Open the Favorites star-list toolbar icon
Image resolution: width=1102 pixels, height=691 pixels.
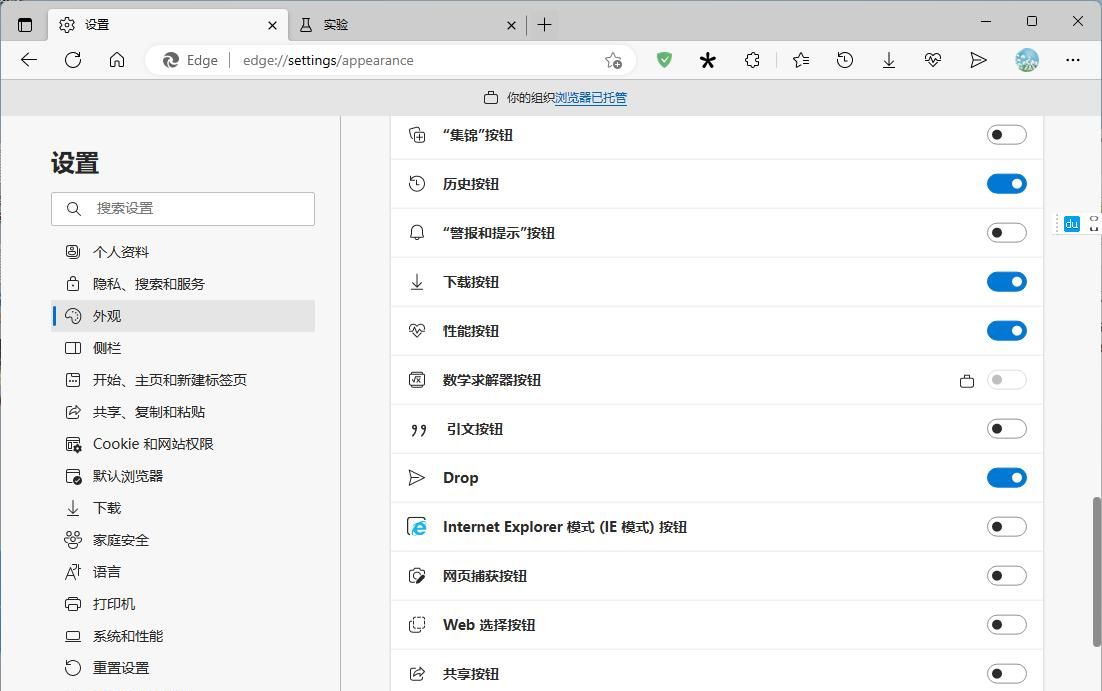801,60
